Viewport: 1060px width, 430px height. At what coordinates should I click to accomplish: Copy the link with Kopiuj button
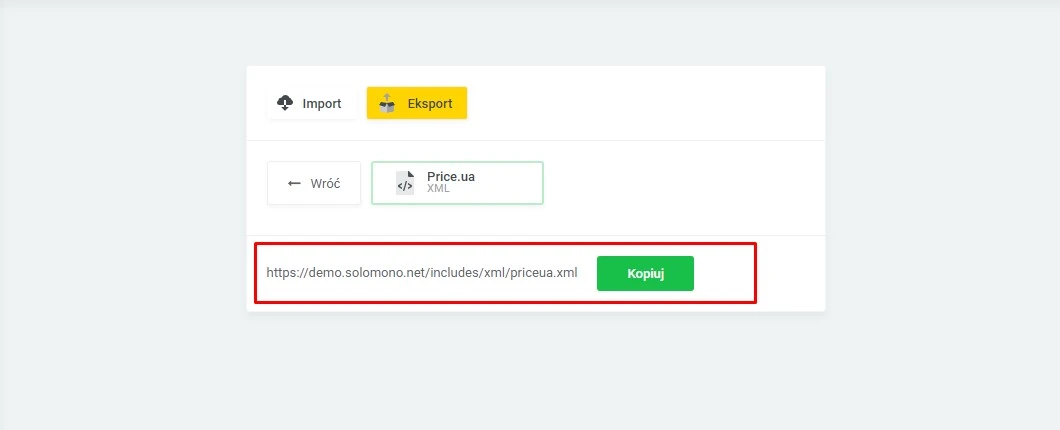pos(645,273)
